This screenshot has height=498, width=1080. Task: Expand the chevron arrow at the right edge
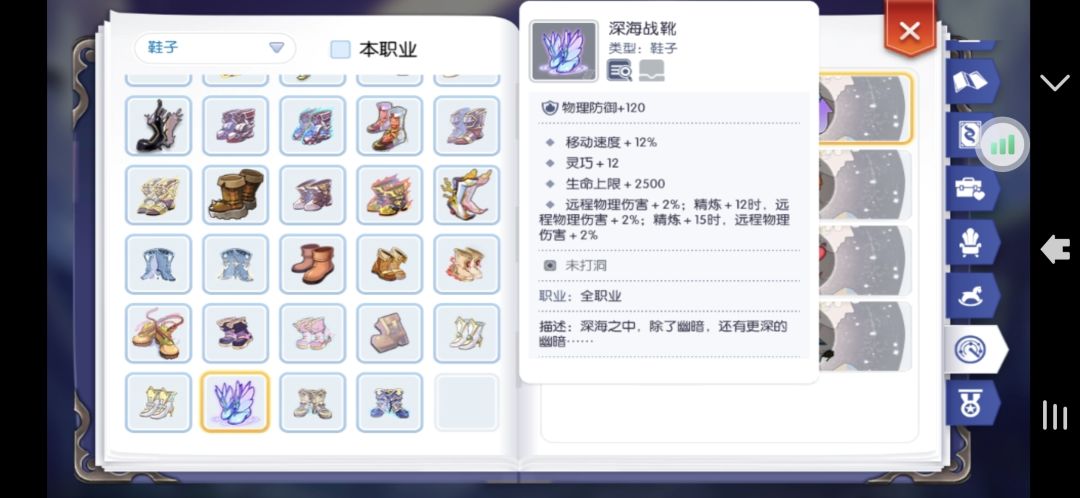[x=1055, y=83]
